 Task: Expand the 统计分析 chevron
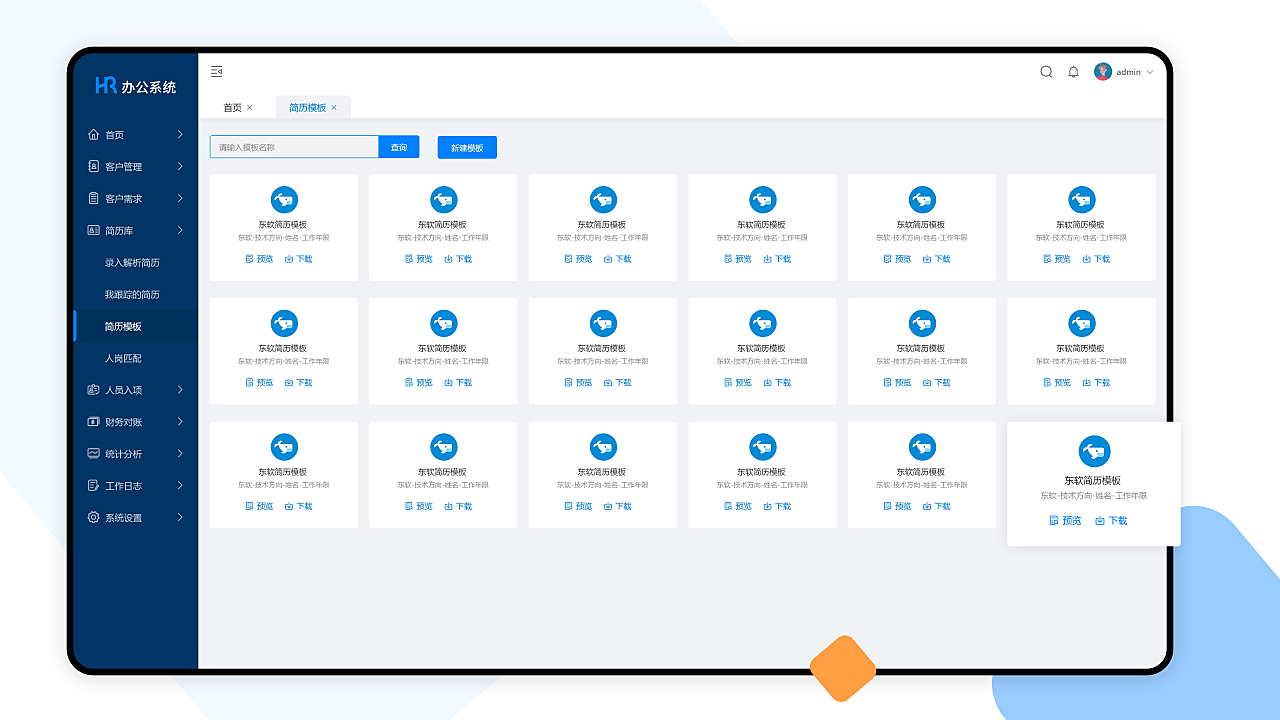pos(180,453)
